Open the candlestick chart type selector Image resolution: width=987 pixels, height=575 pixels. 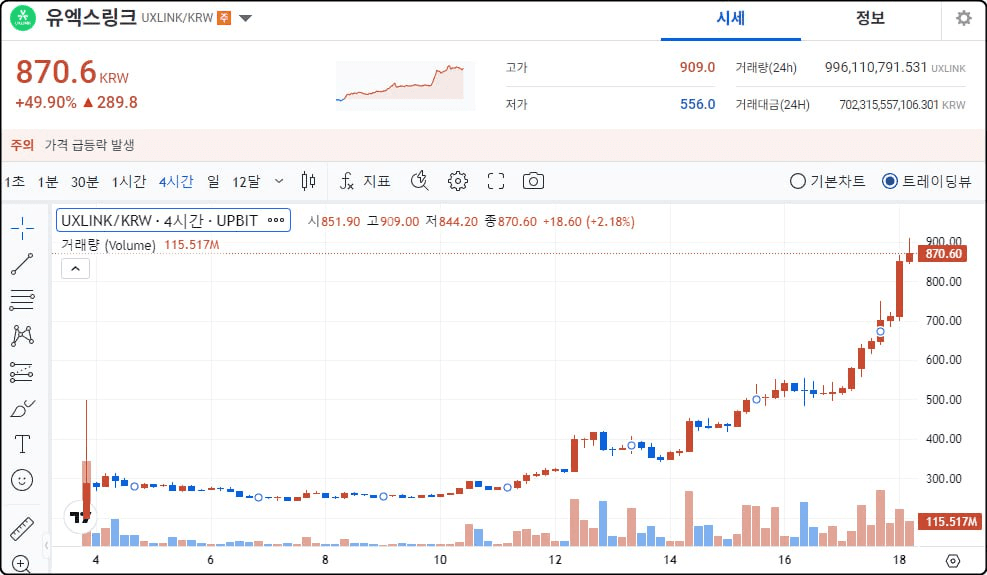[308, 181]
